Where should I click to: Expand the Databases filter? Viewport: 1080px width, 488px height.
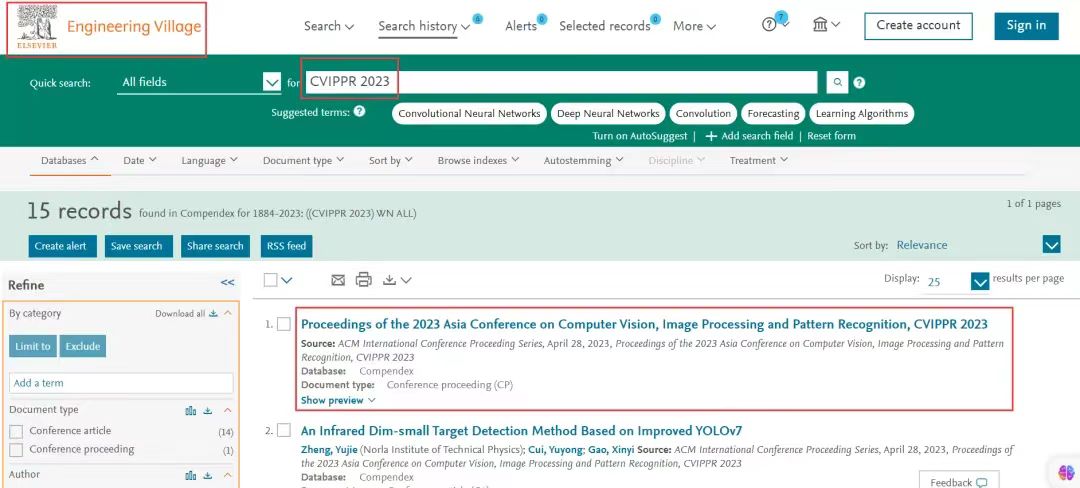(x=70, y=160)
